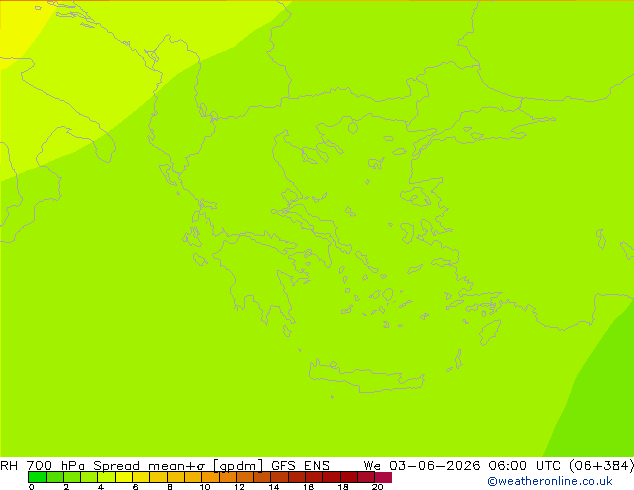Screen dimensions: 634x490
Task: Click the orange legend swatch starting at 10
Action: (210, 477)
